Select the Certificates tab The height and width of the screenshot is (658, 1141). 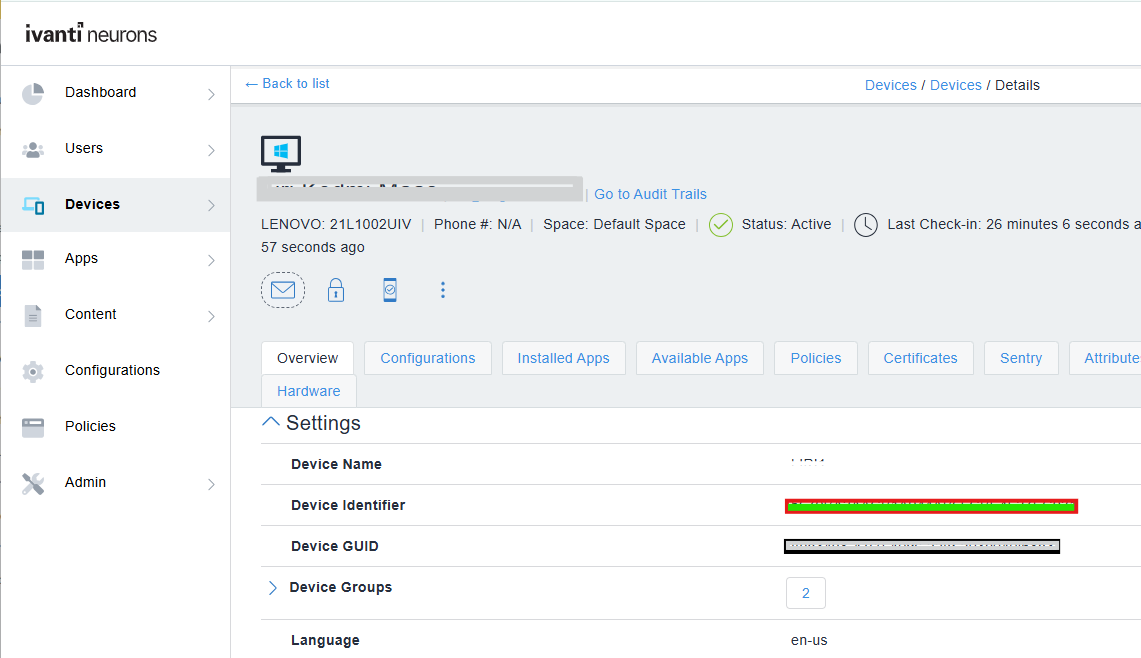click(920, 357)
